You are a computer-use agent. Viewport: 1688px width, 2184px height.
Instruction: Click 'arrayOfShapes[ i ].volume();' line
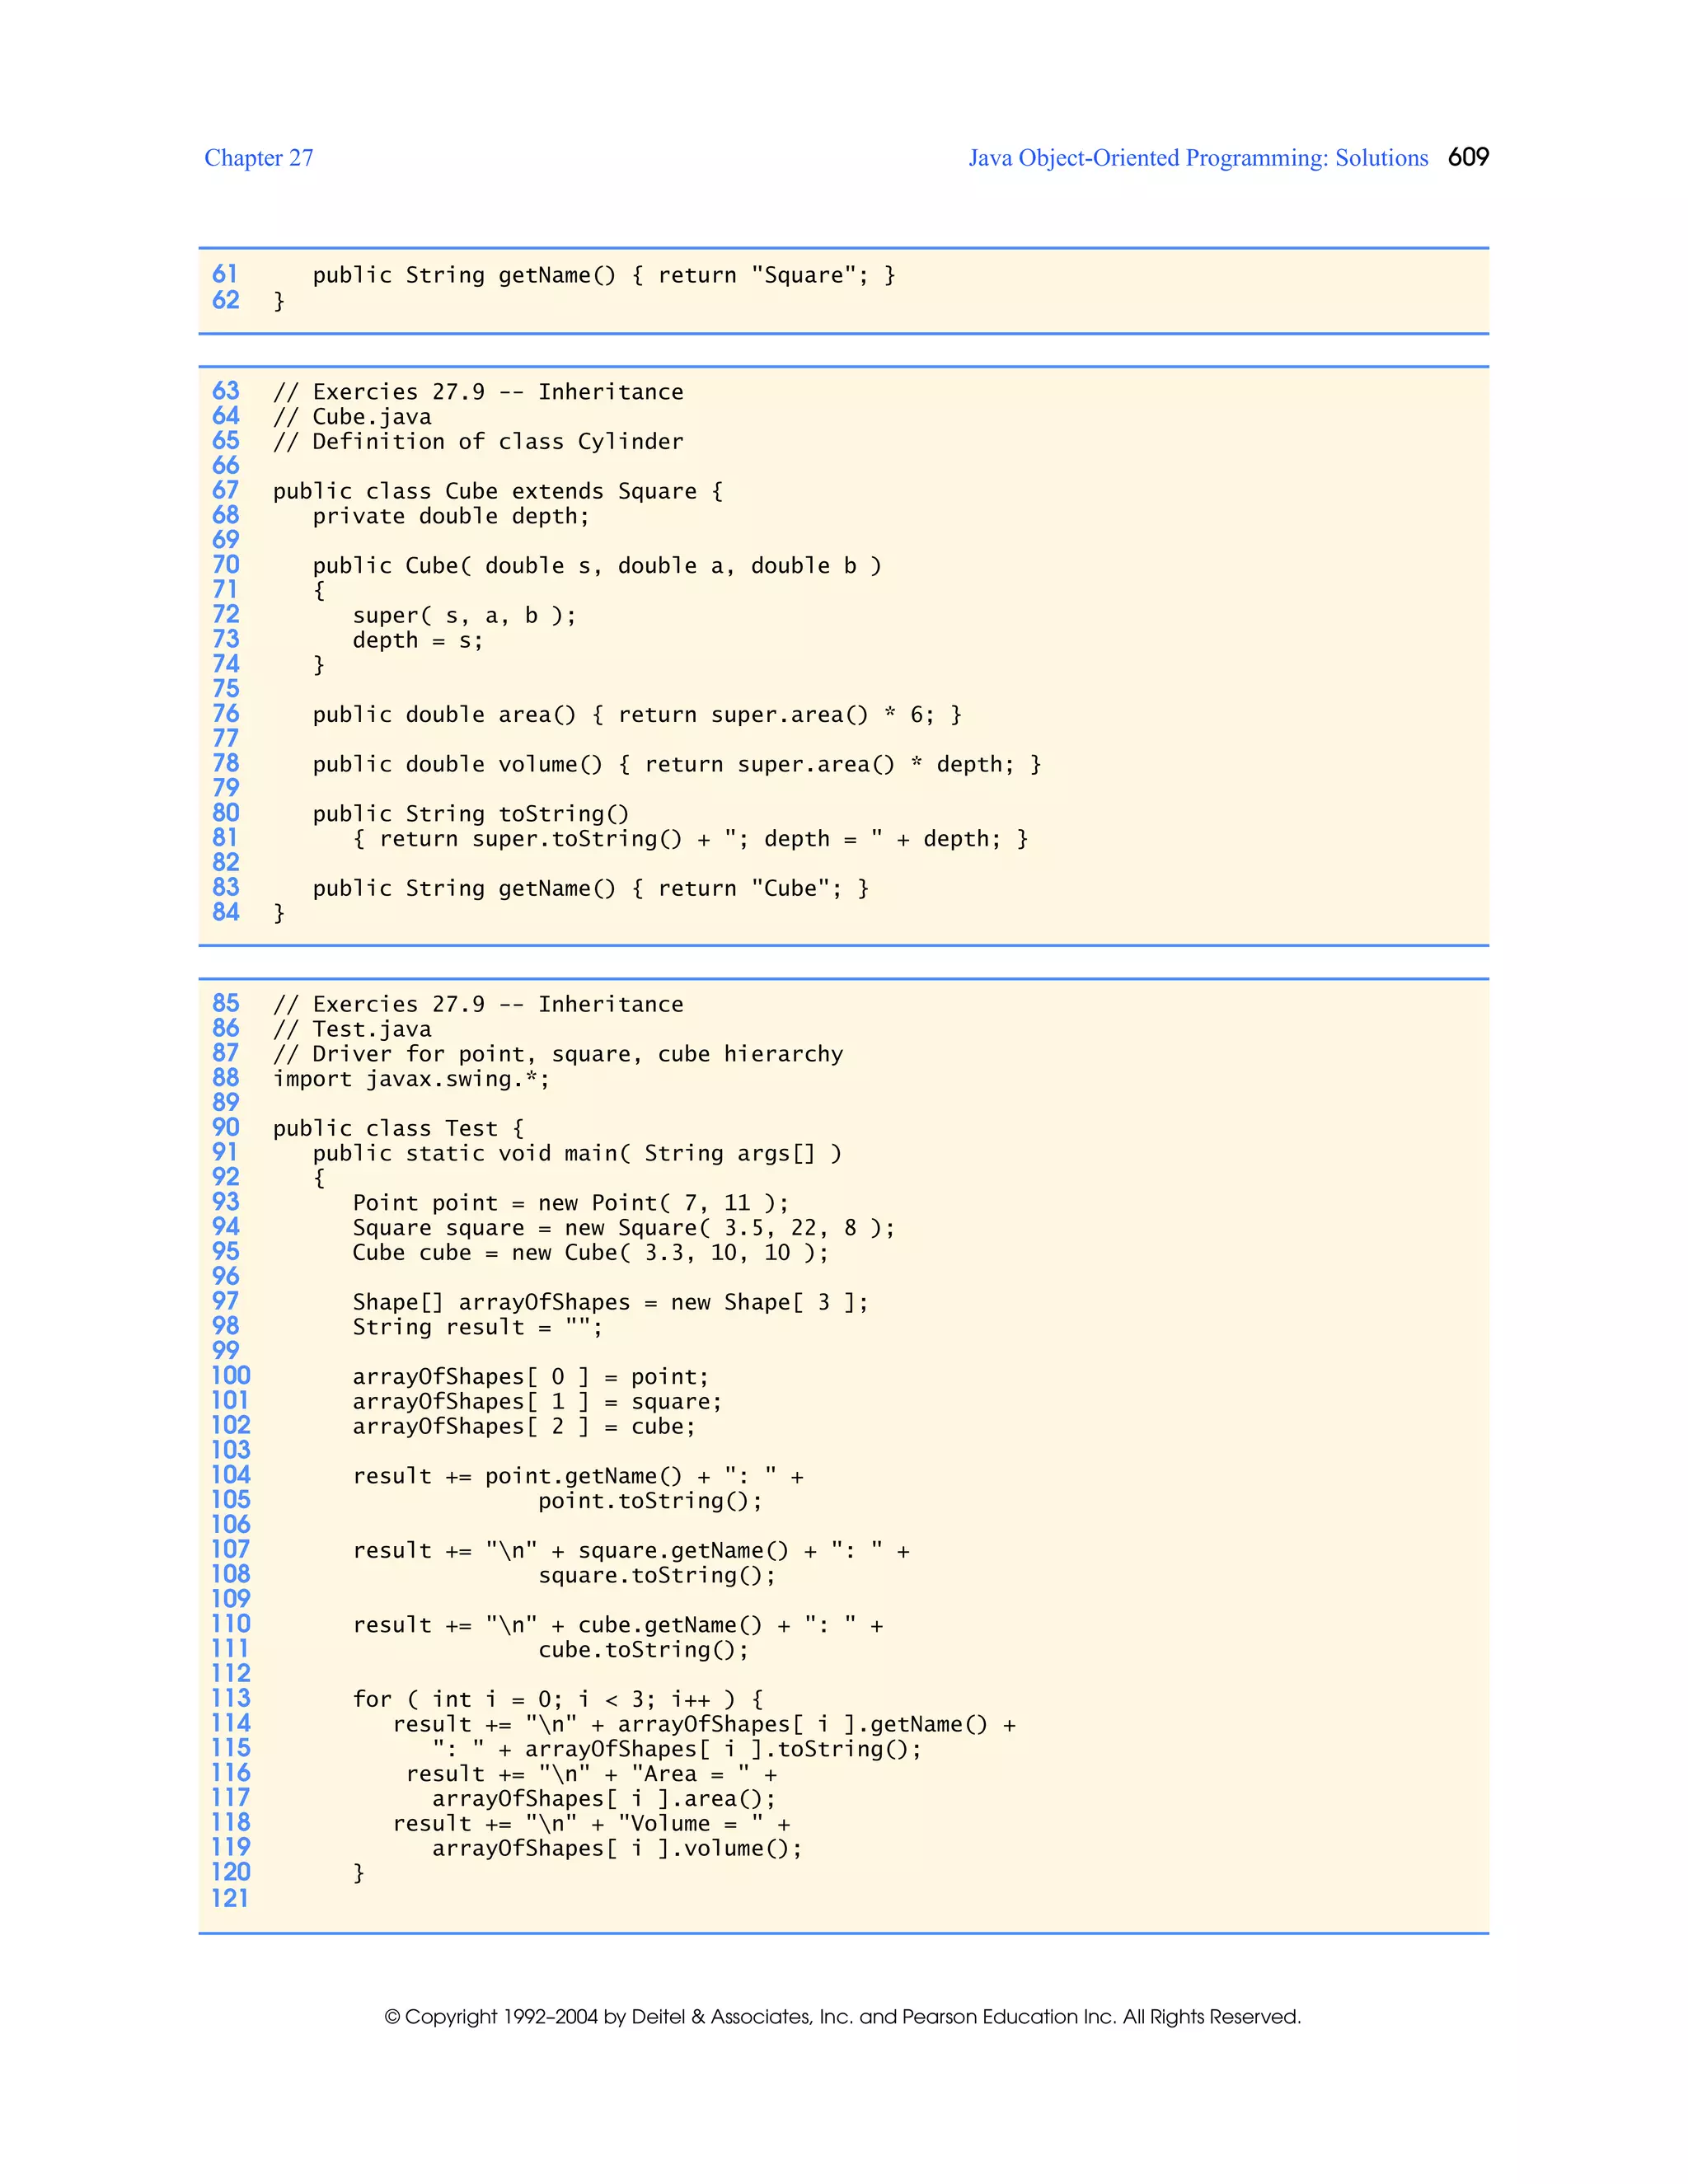pos(617,1848)
